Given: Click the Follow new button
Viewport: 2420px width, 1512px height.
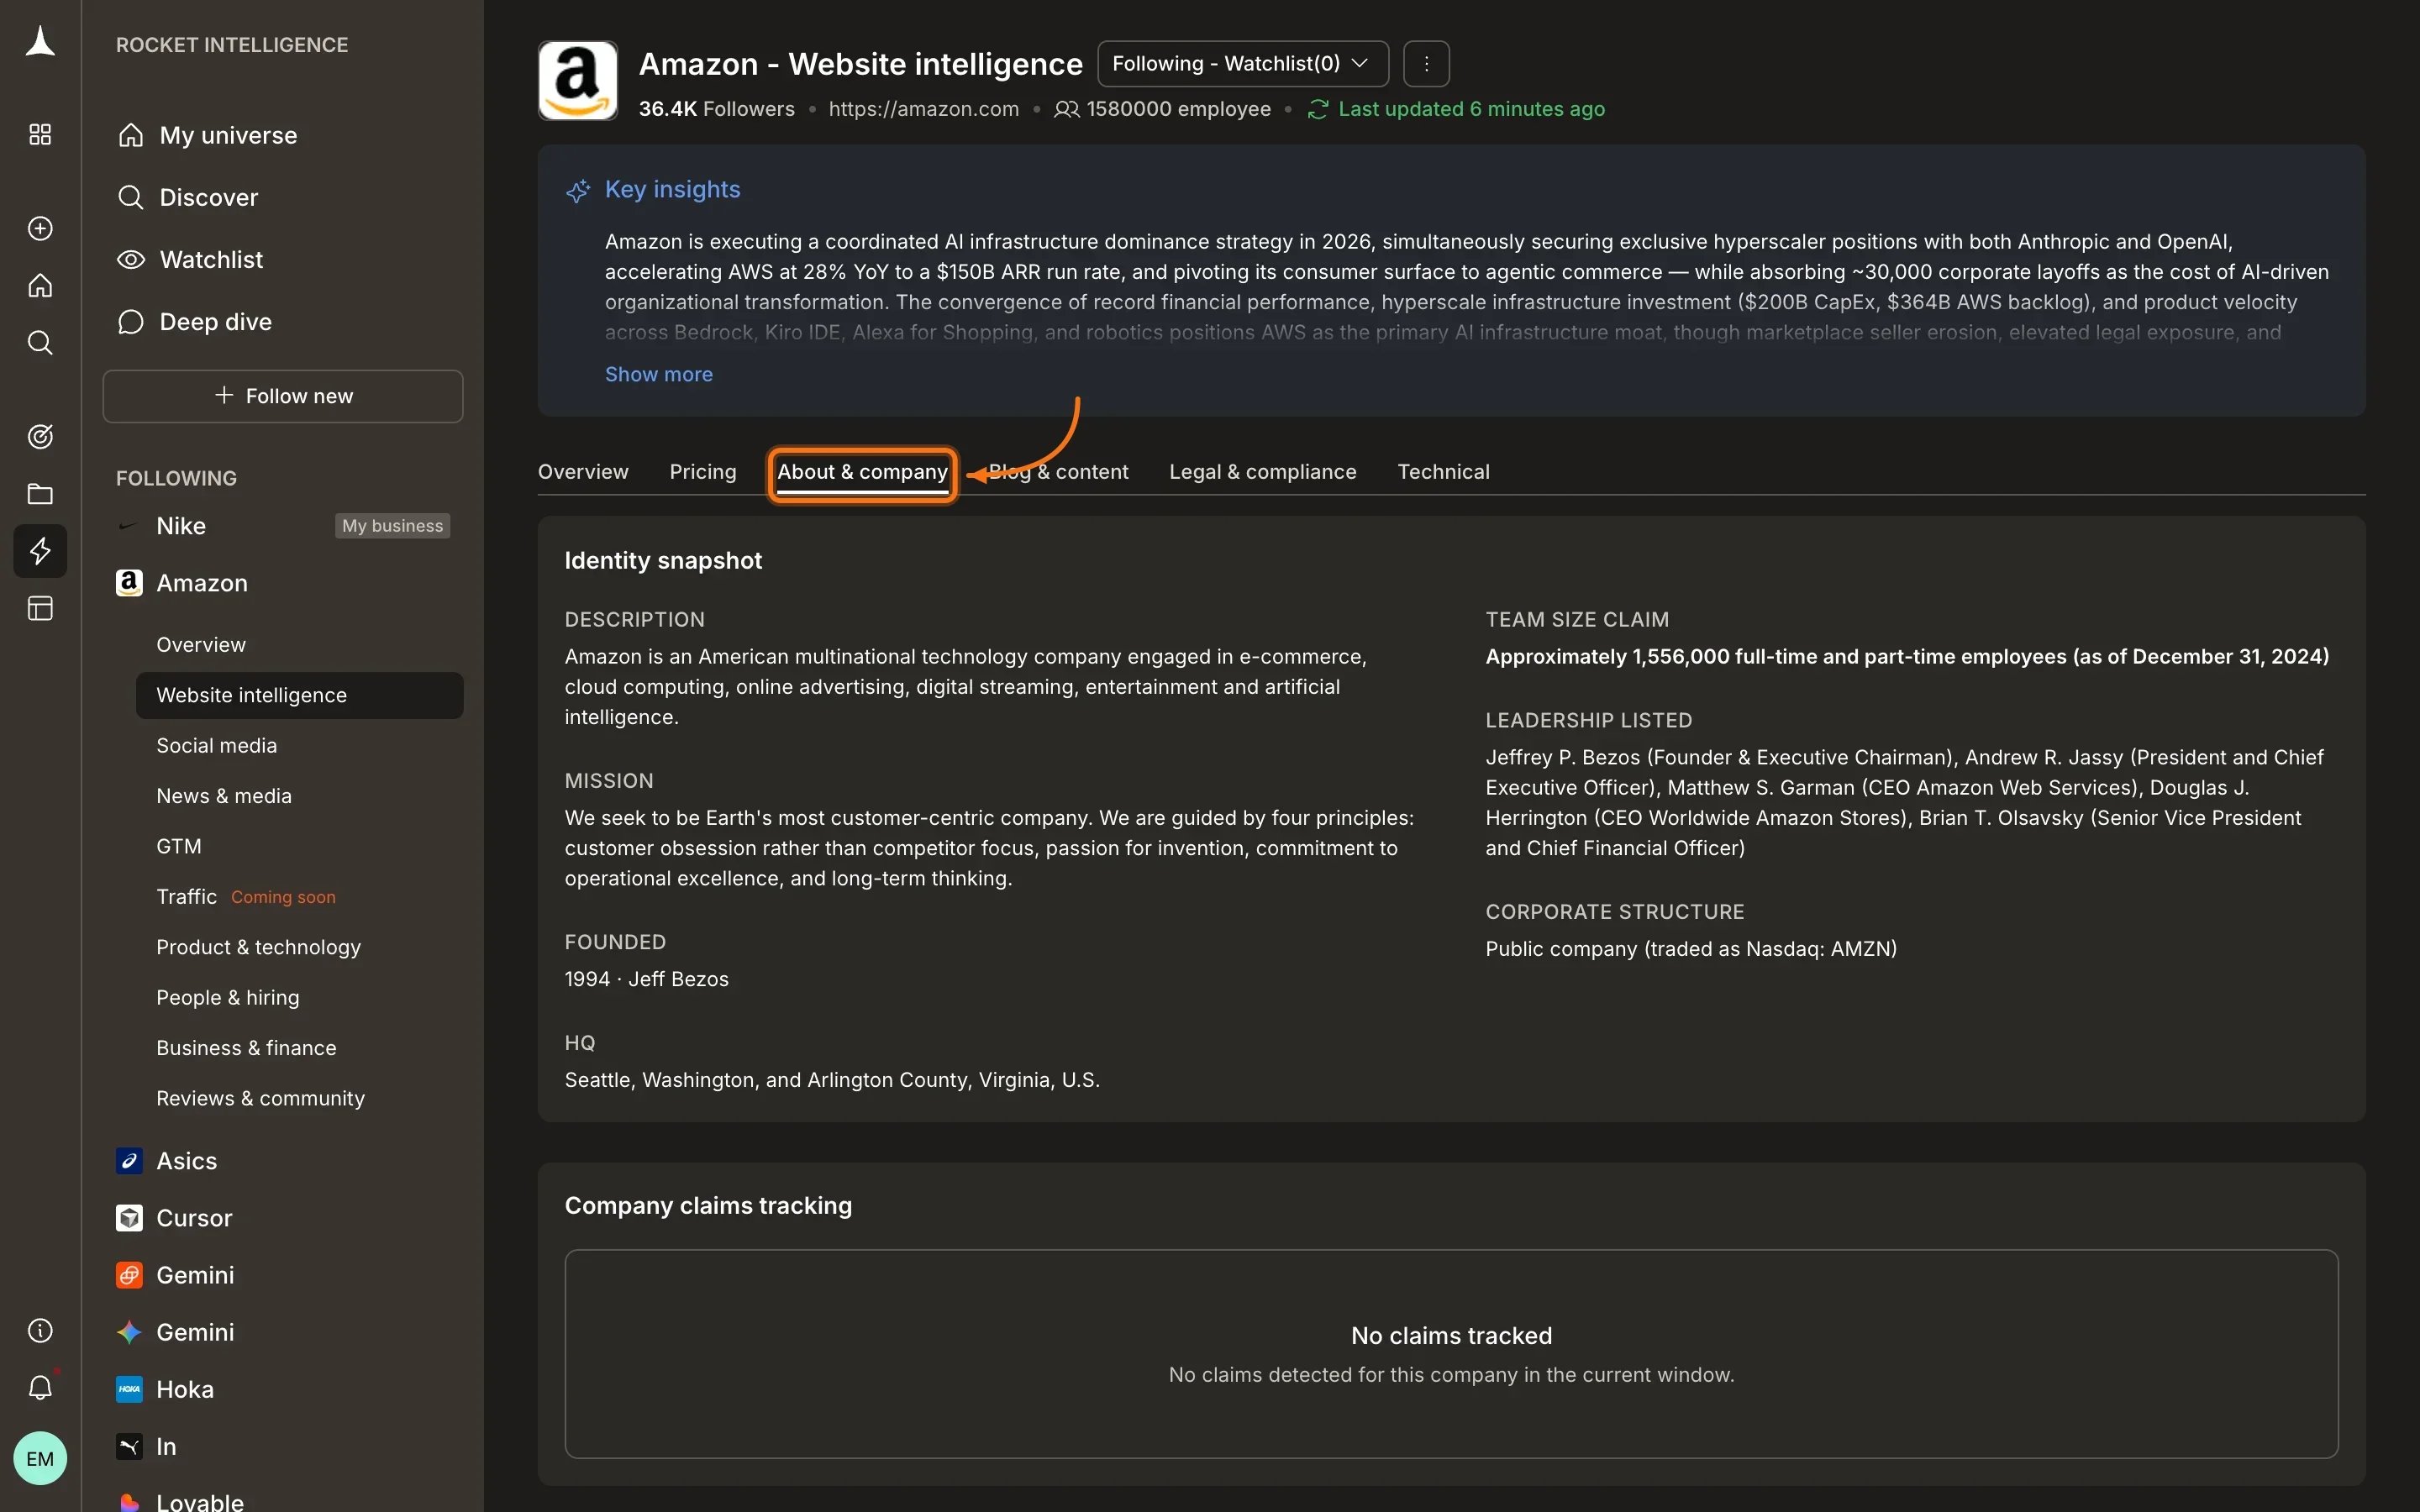Looking at the screenshot, I should (x=283, y=396).
